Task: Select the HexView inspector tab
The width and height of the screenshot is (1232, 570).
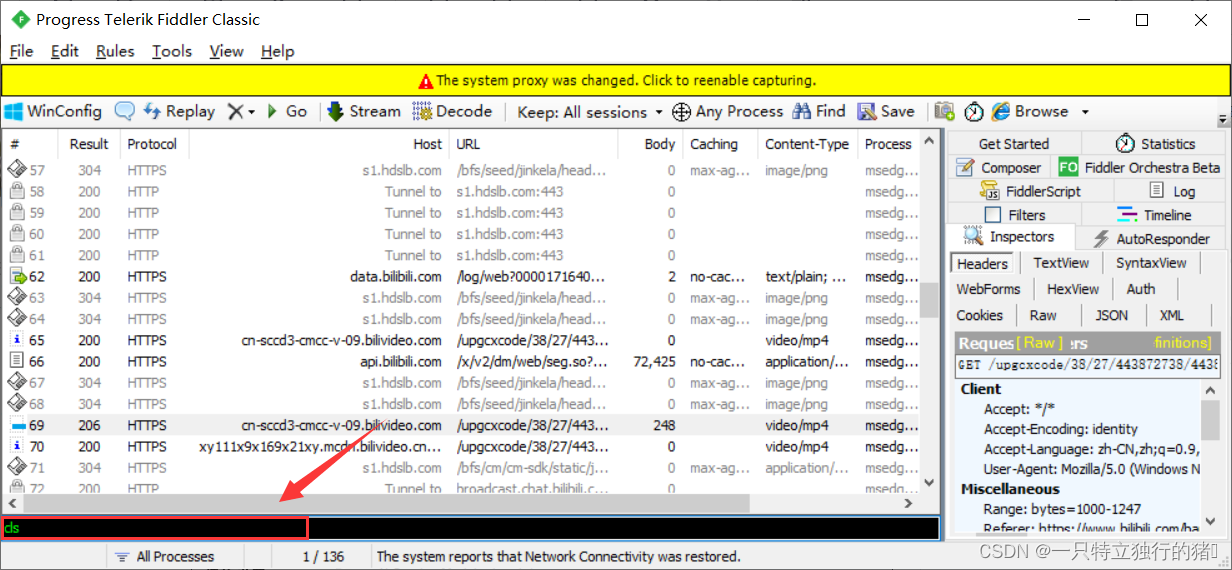Action: coord(1073,289)
